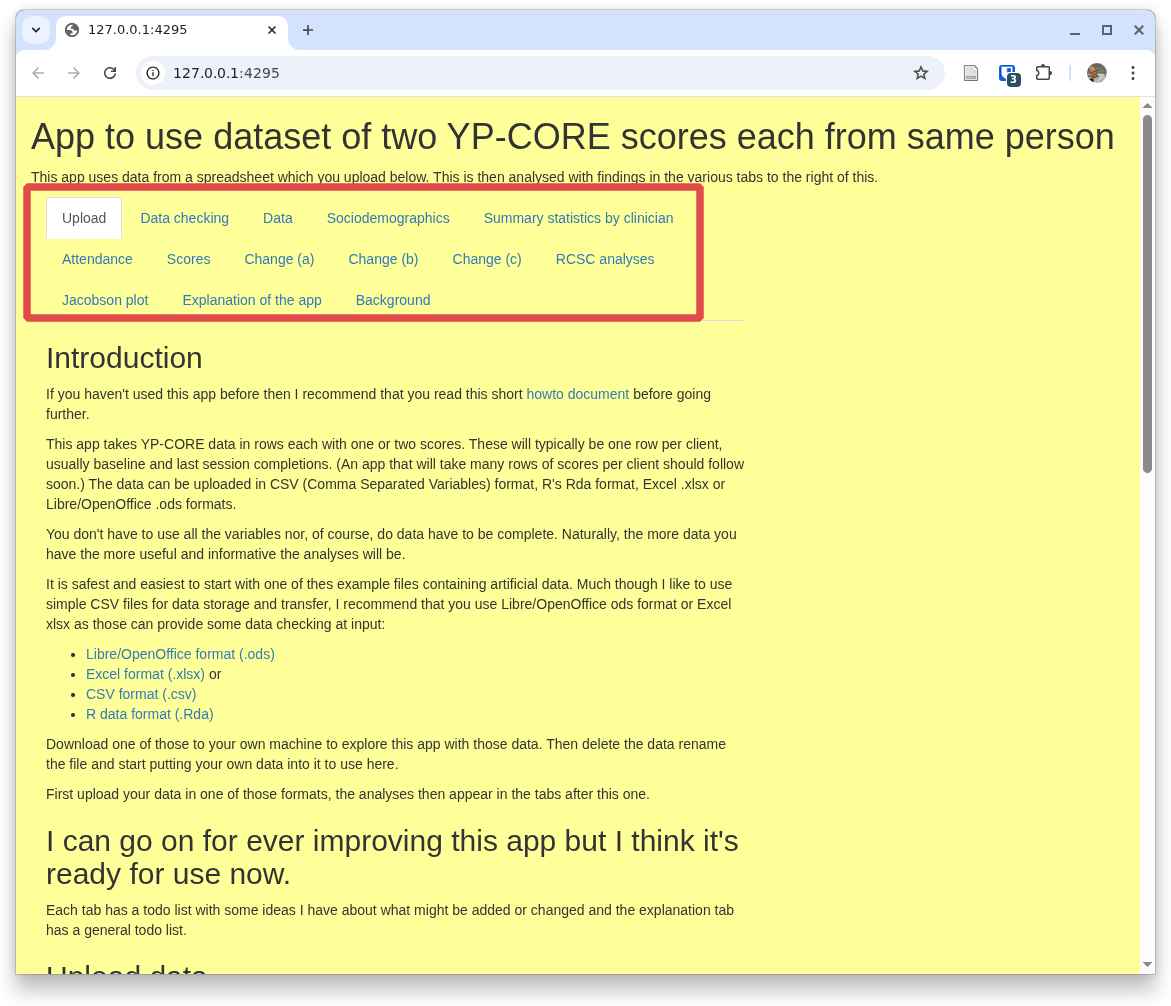The width and height of the screenshot is (1171, 1006).
Task: Open the extension with badge 3
Action: tap(1007, 73)
